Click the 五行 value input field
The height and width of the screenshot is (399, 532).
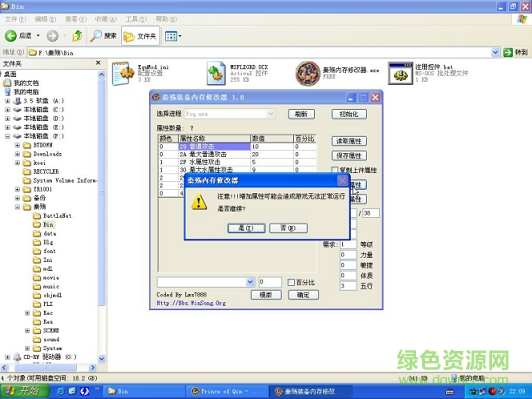coord(348,286)
